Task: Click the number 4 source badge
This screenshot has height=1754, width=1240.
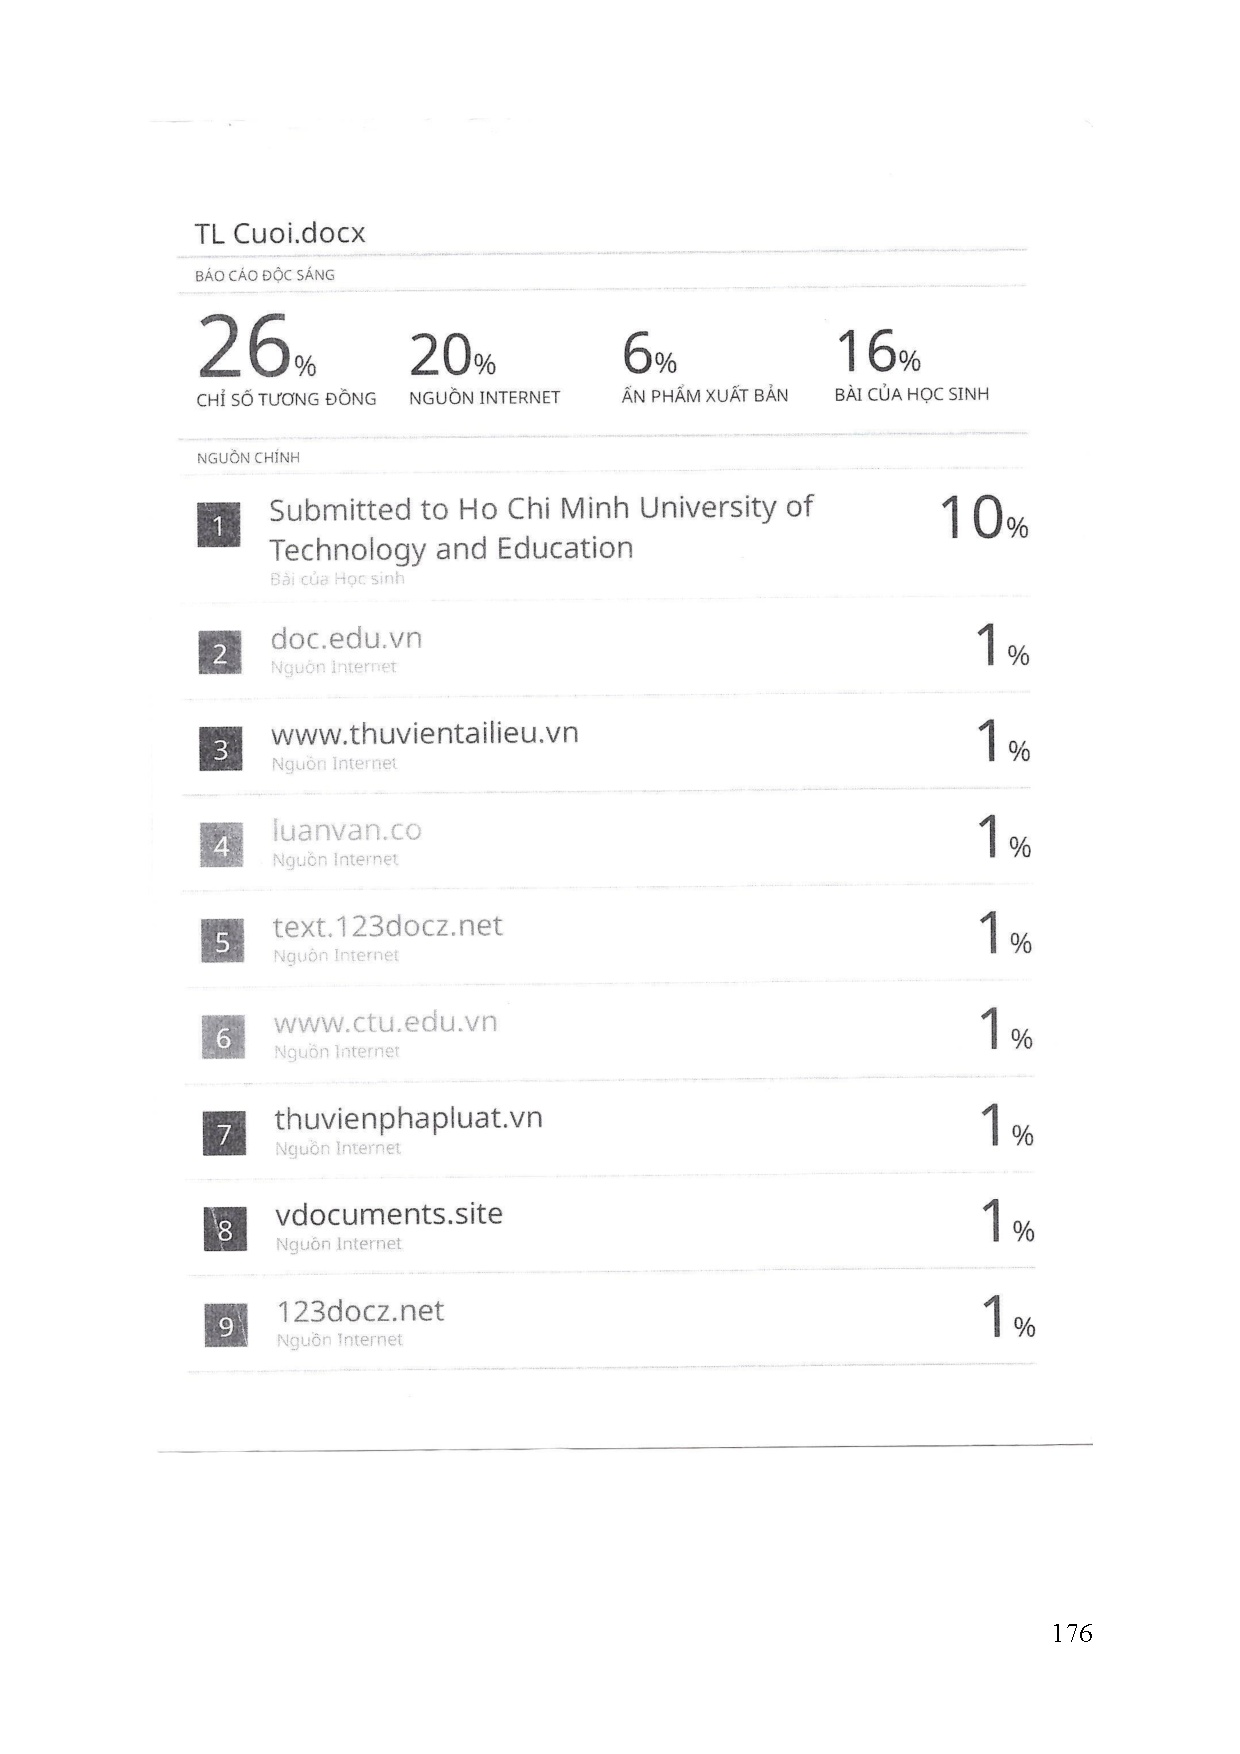Action: click(222, 846)
